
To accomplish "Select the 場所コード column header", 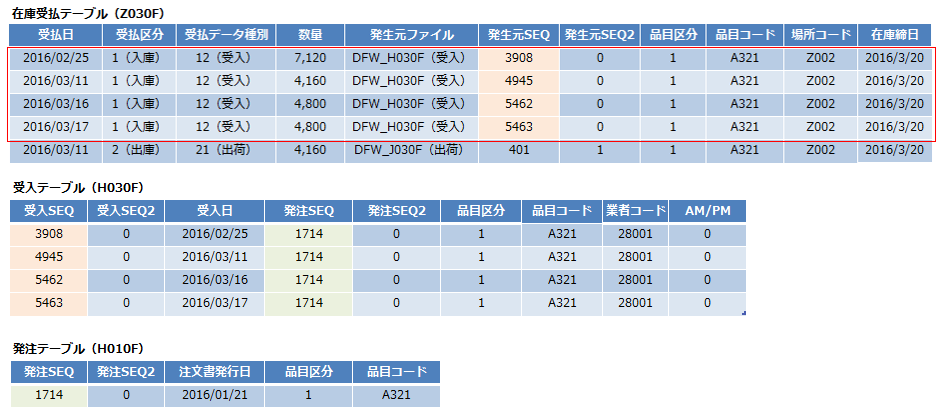I will click(820, 35).
